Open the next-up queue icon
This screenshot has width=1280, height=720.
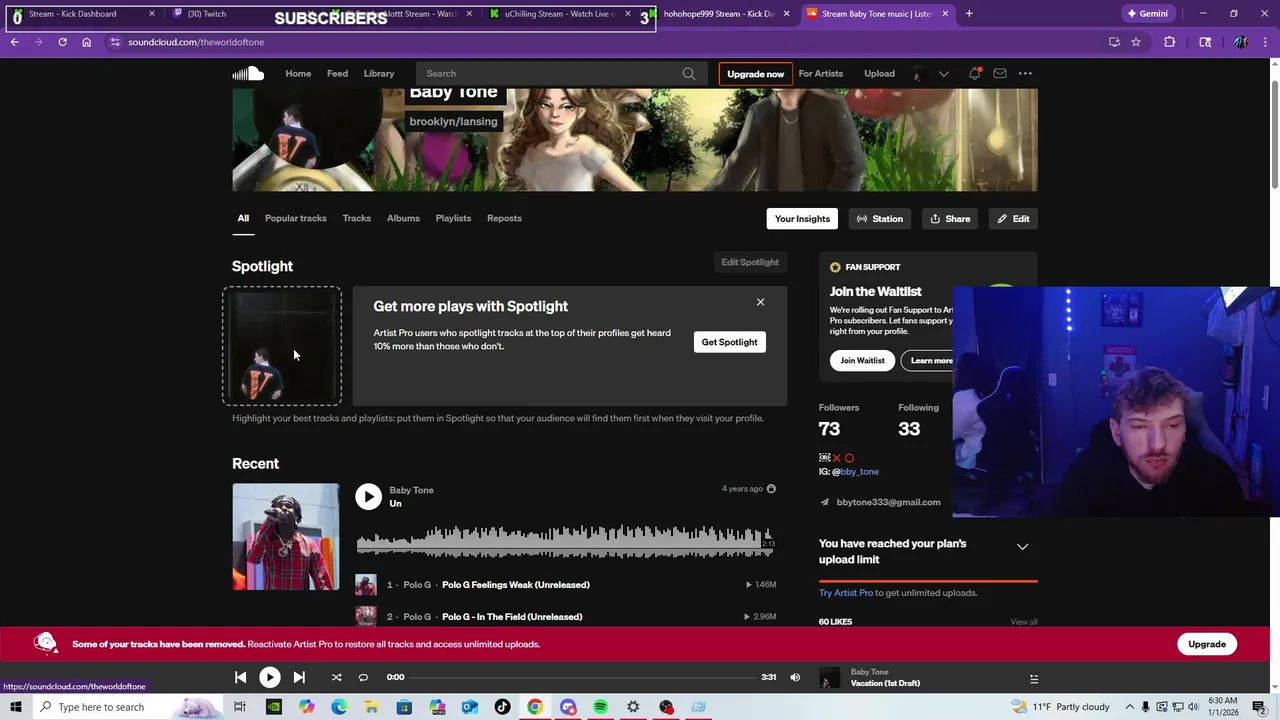click(1034, 678)
